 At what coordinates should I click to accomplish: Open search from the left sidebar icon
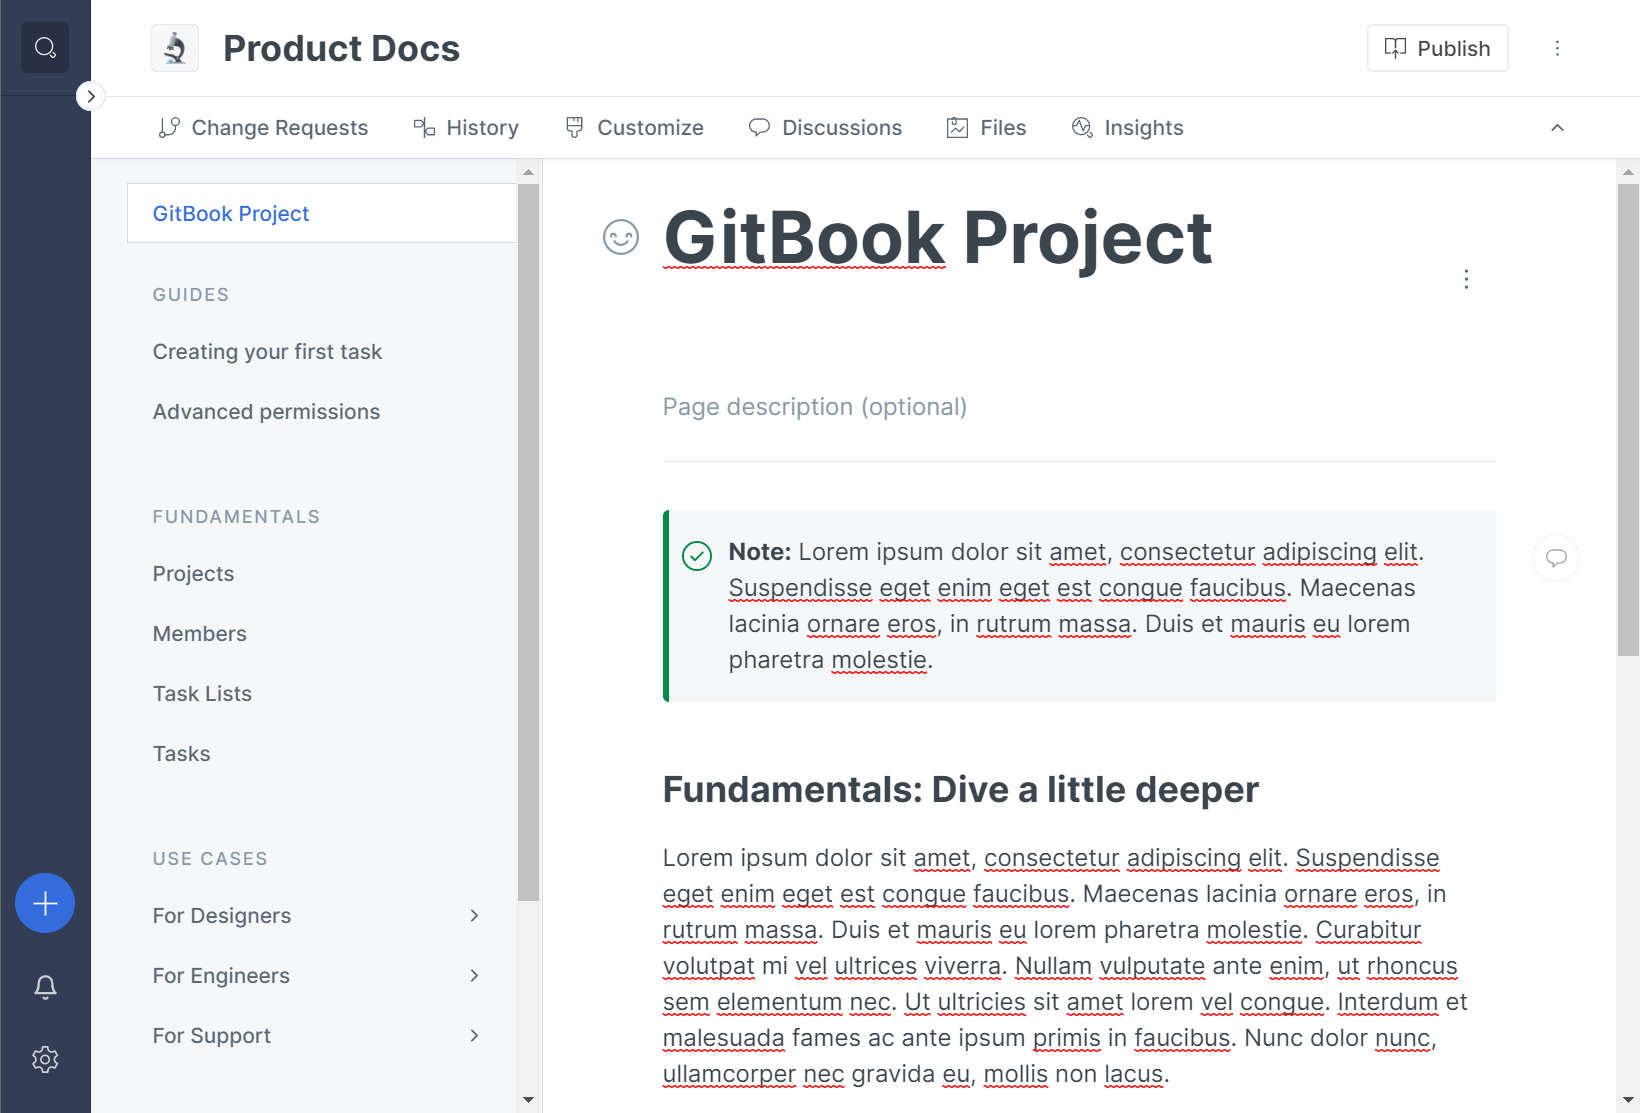45,48
